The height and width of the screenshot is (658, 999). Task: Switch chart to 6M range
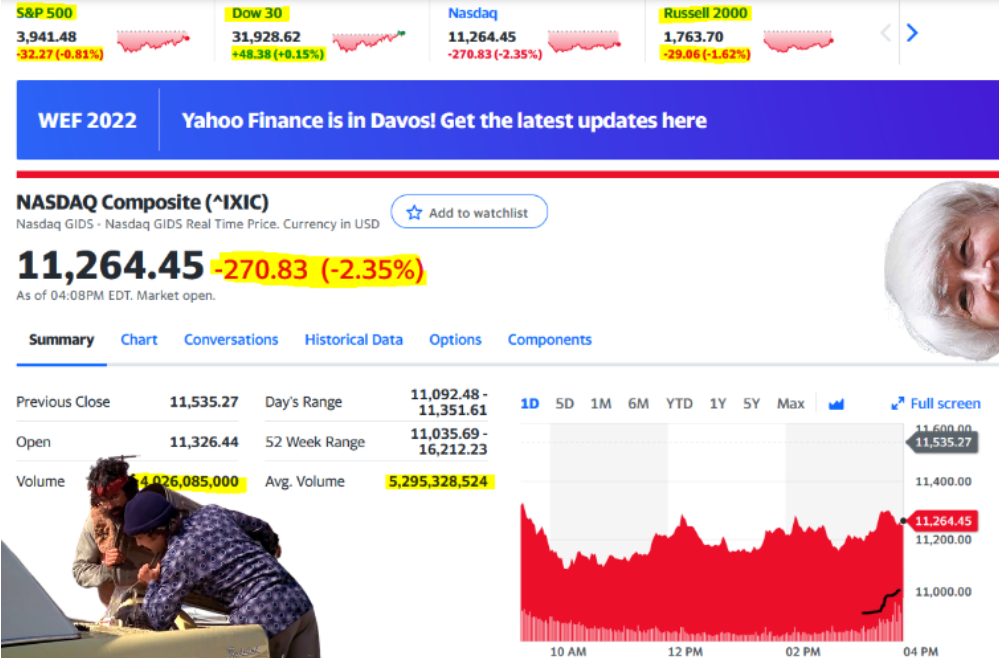[638, 404]
